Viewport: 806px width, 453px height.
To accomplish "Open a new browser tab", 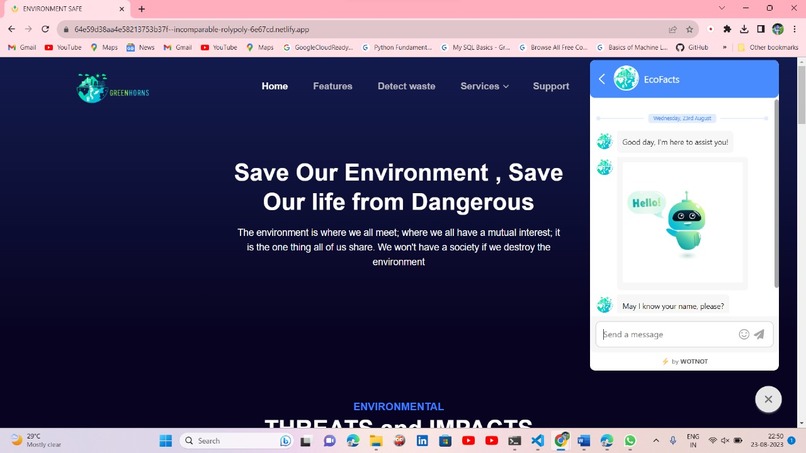I will (x=141, y=9).
